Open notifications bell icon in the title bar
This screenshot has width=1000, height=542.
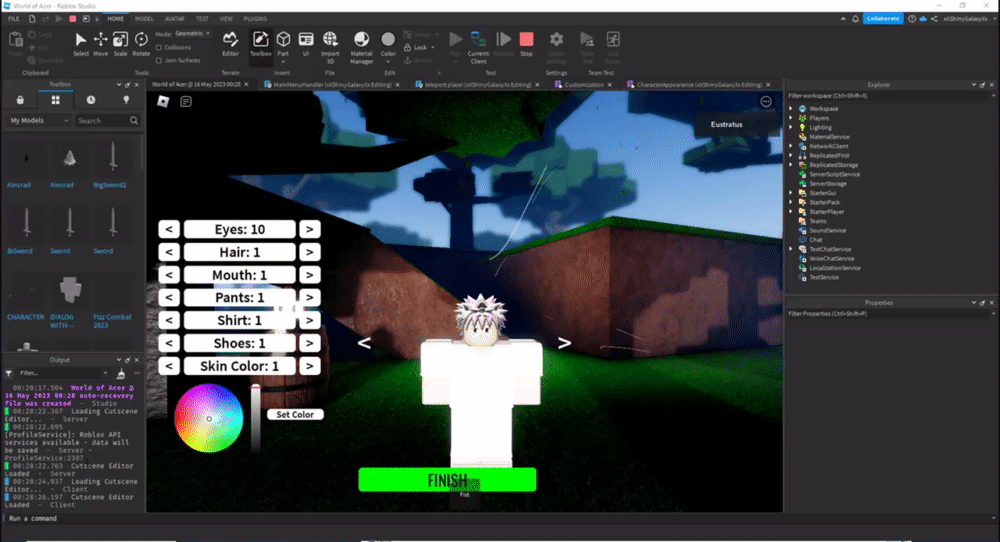[x=855, y=18]
